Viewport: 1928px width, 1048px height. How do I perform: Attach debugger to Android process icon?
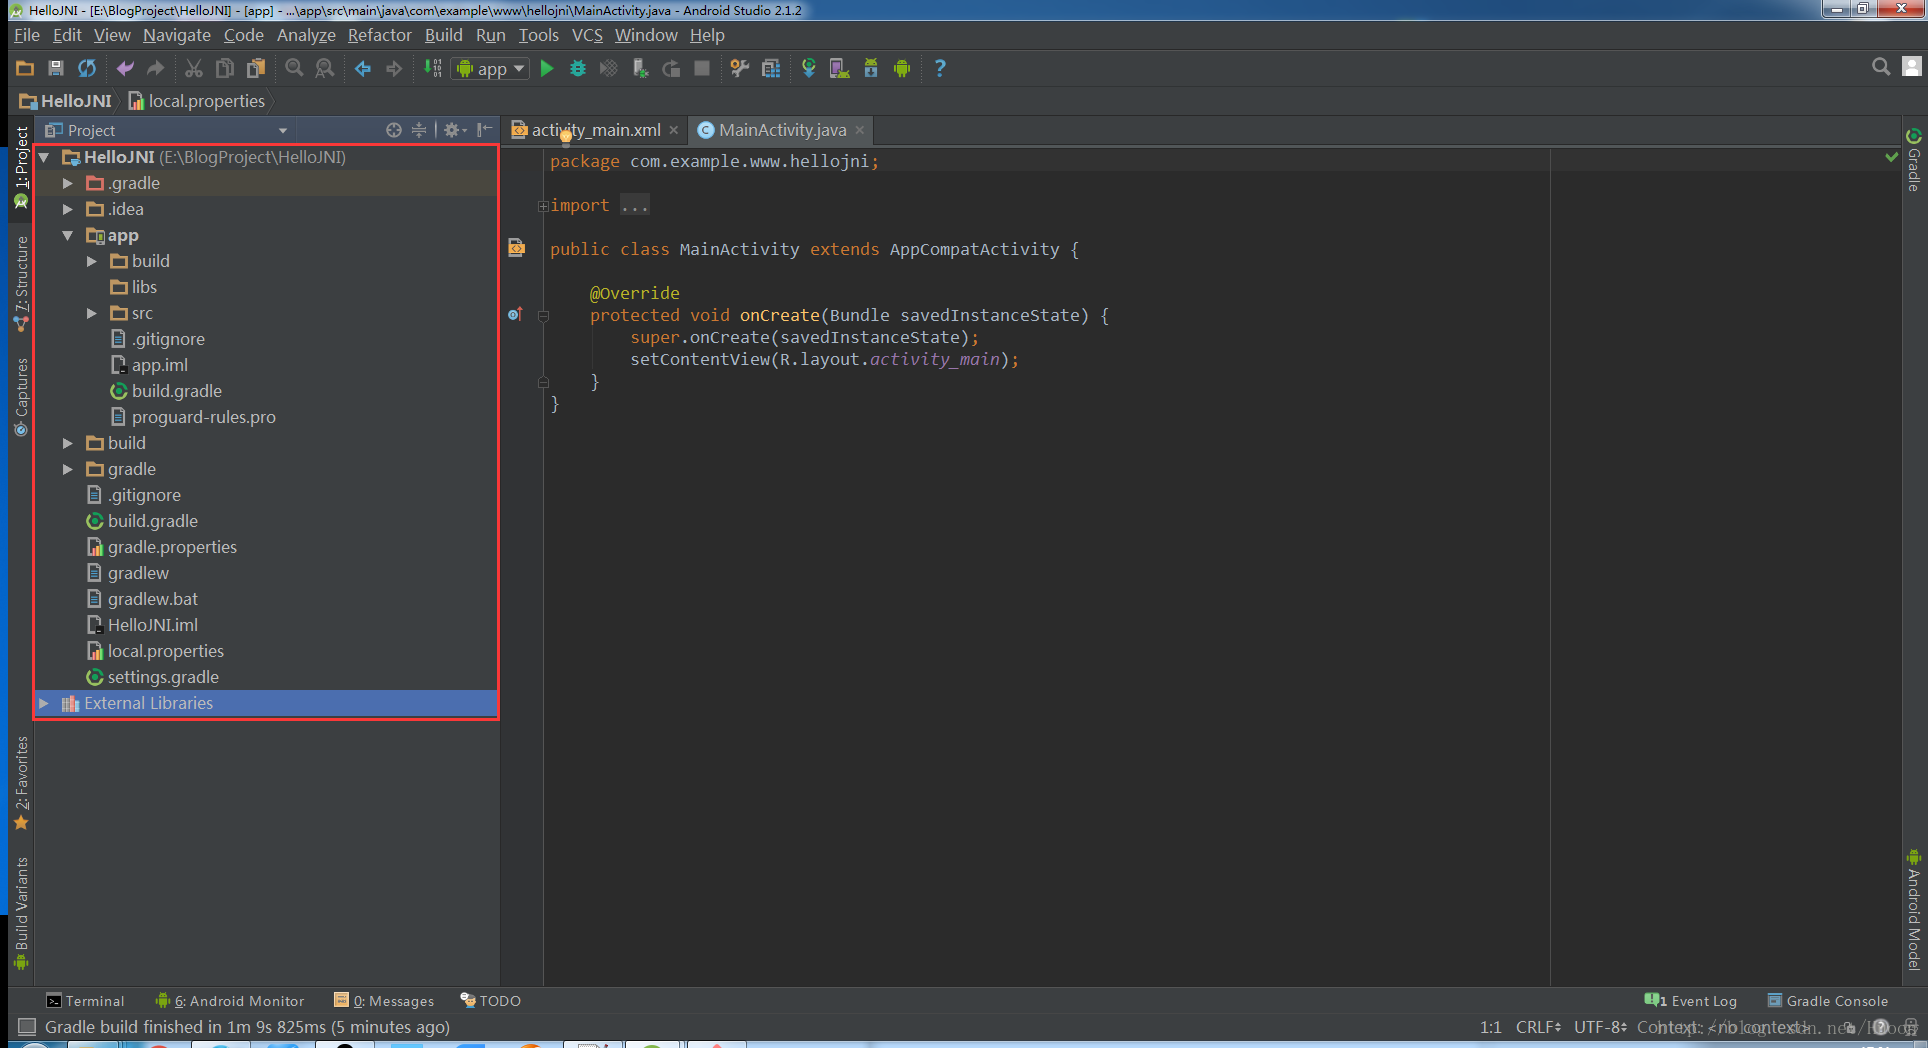click(x=640, y=68)
